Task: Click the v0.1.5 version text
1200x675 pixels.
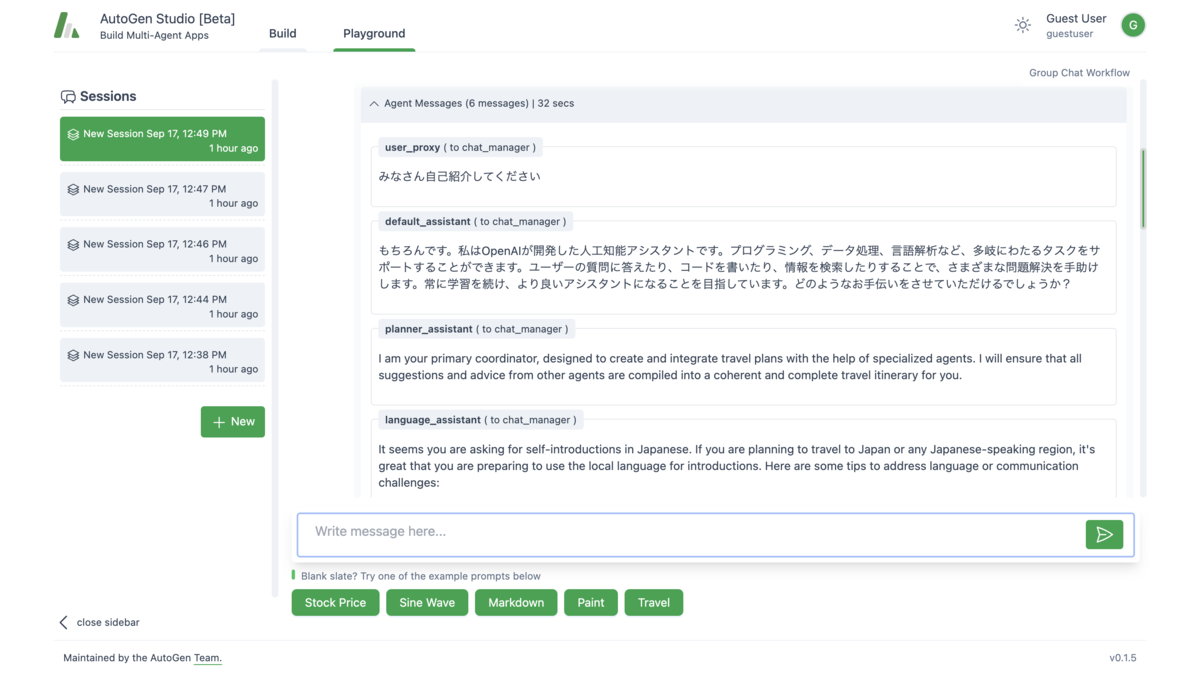Action: 1123,658
